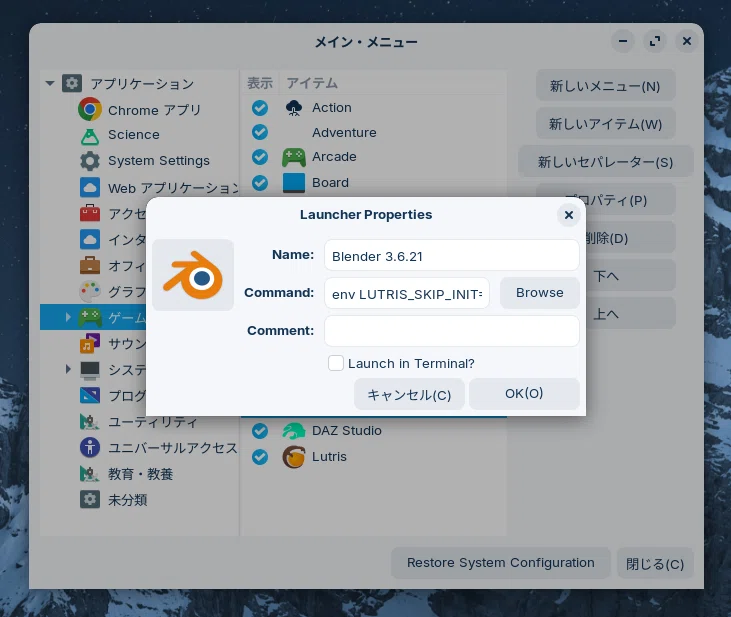This screenshot has height=617, width=731.
Task: Close the Launcher Properties dialog
Action: (568, 215)
